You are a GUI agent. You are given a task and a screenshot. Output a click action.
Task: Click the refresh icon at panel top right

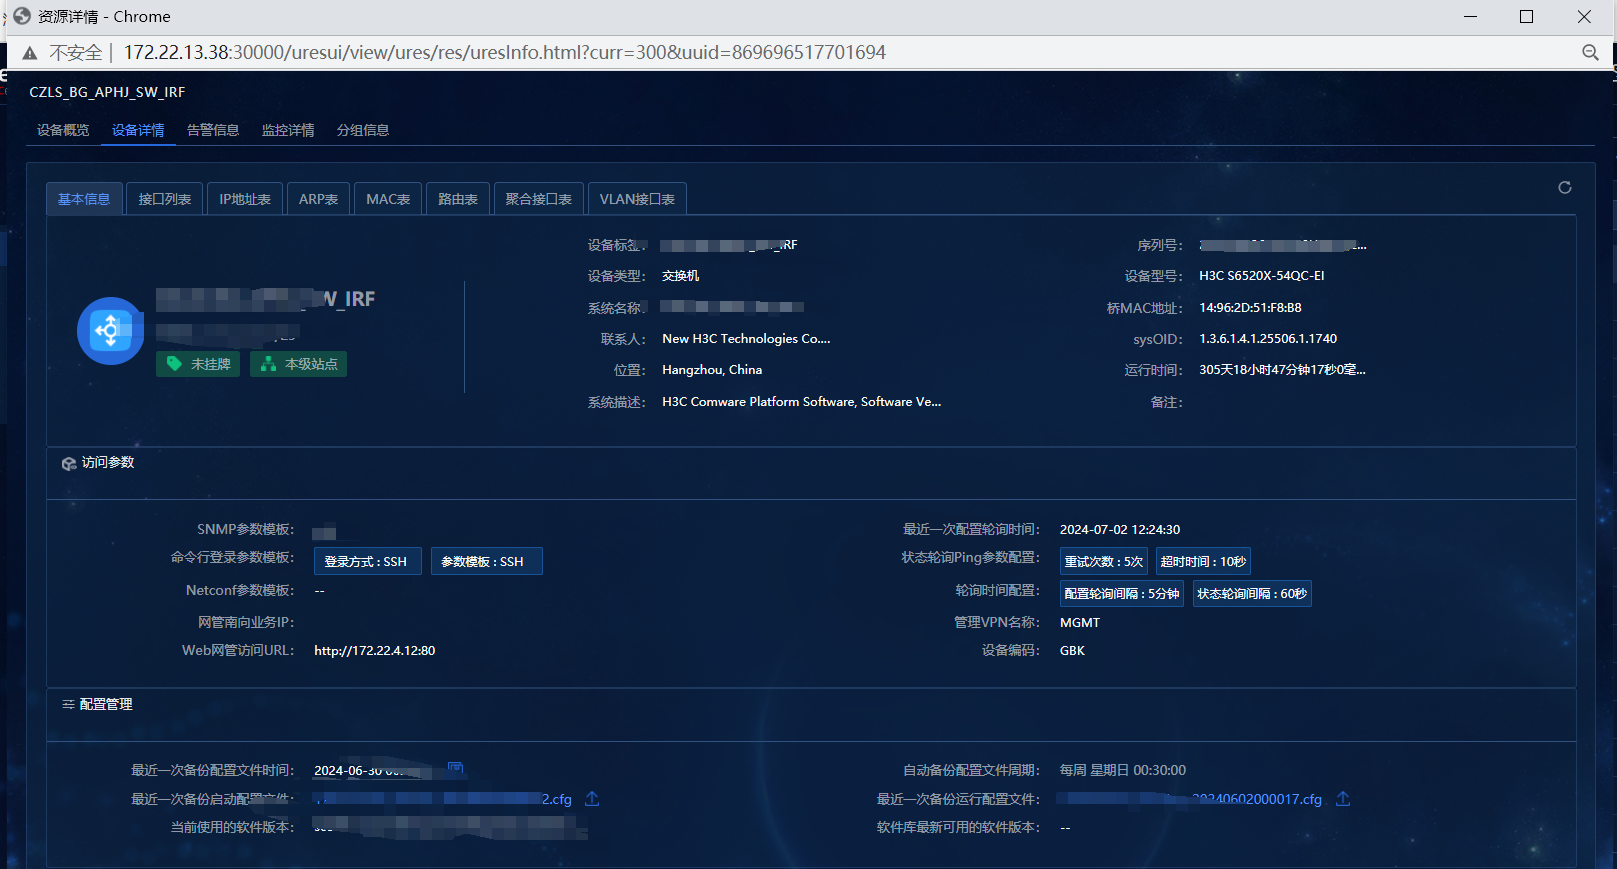click(1565, 187)
